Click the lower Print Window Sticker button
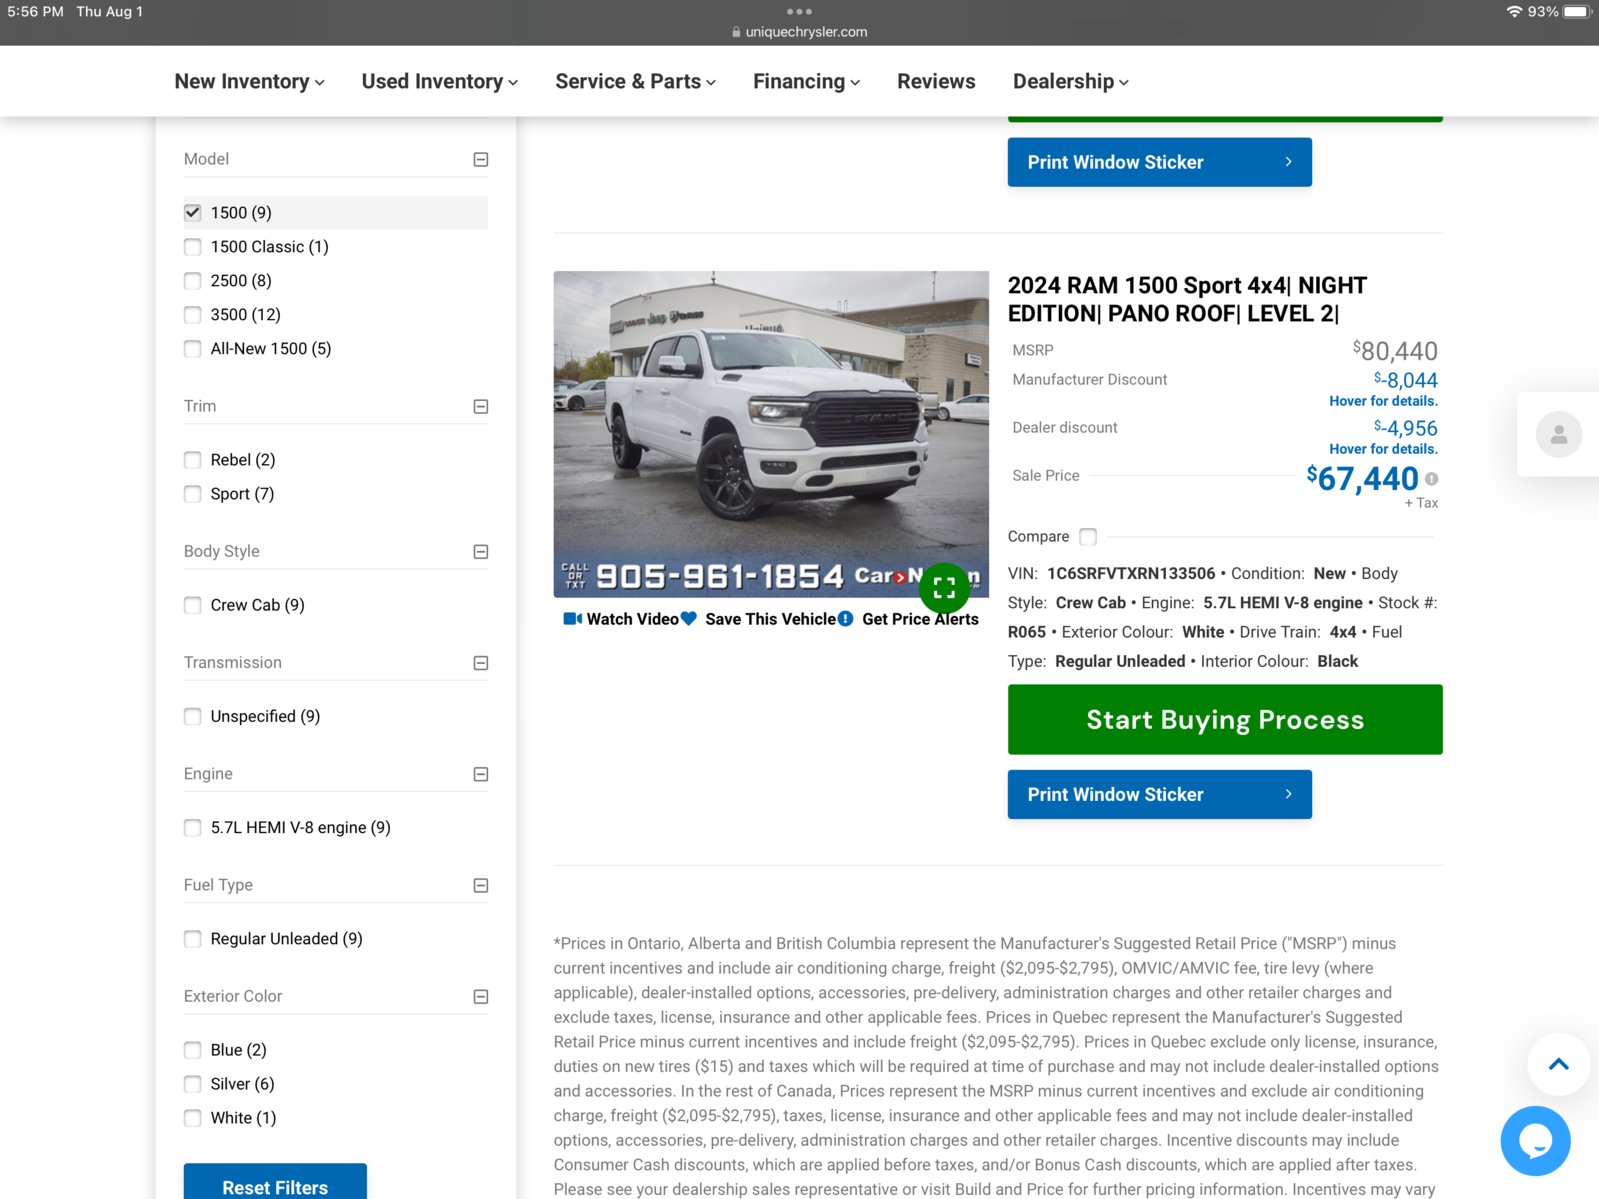The image size is (1599, 1199). [x=1160, y=795]
